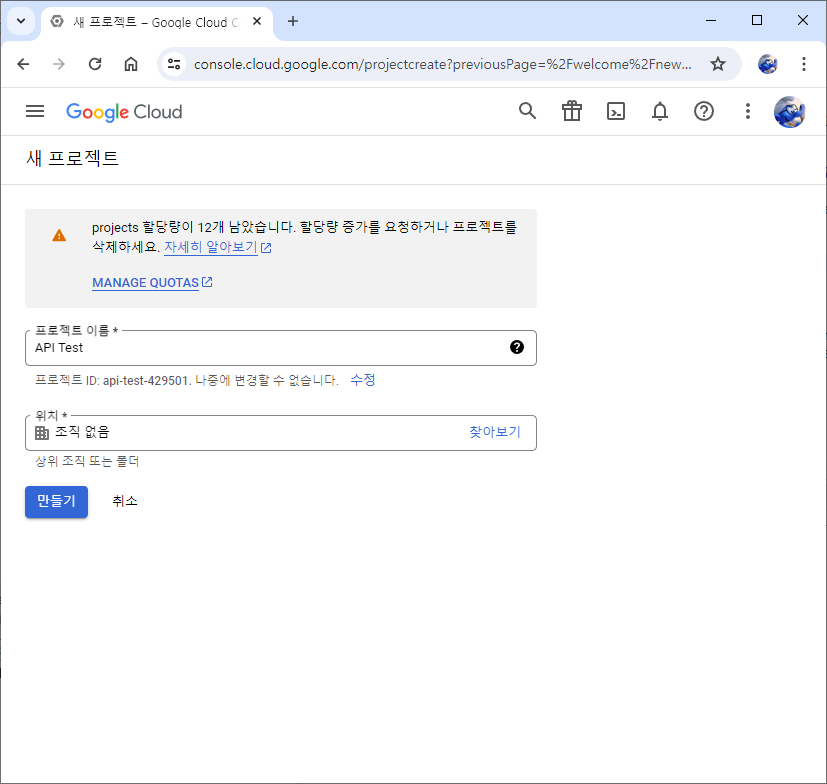Screen dimensions: 827x784
Task: Open a new browser tab
Action: tap(293, 21)
